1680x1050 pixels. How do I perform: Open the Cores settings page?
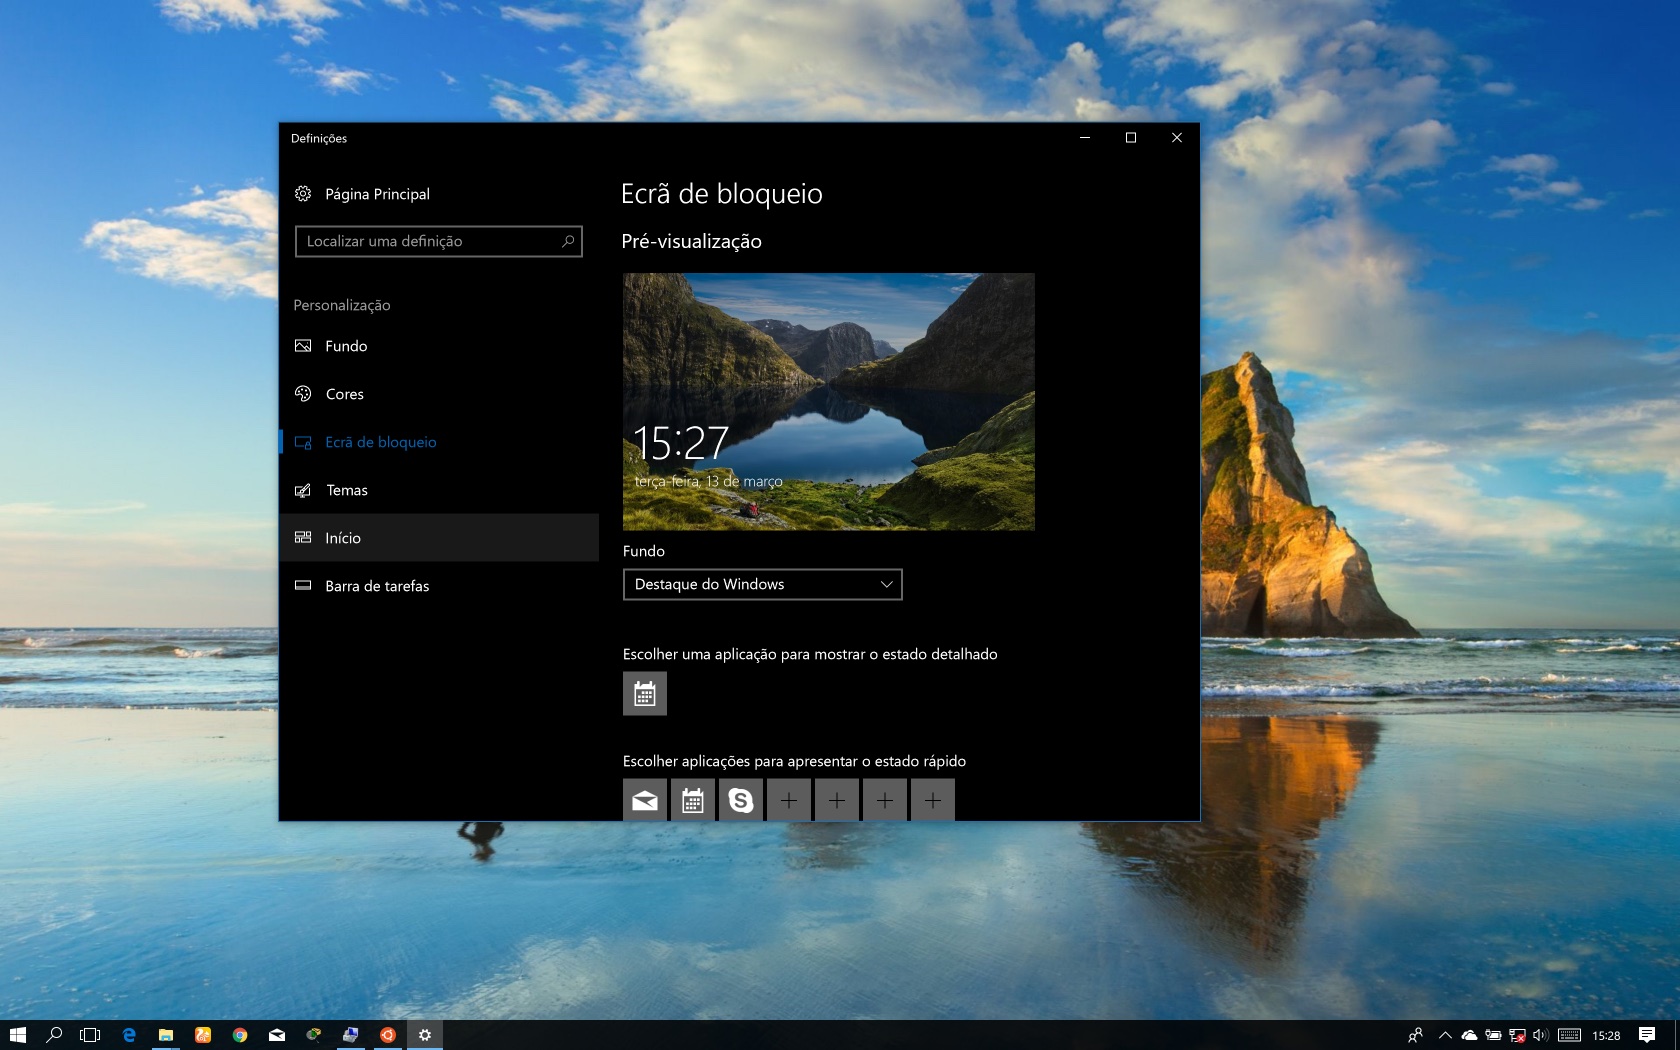(344, 394)
